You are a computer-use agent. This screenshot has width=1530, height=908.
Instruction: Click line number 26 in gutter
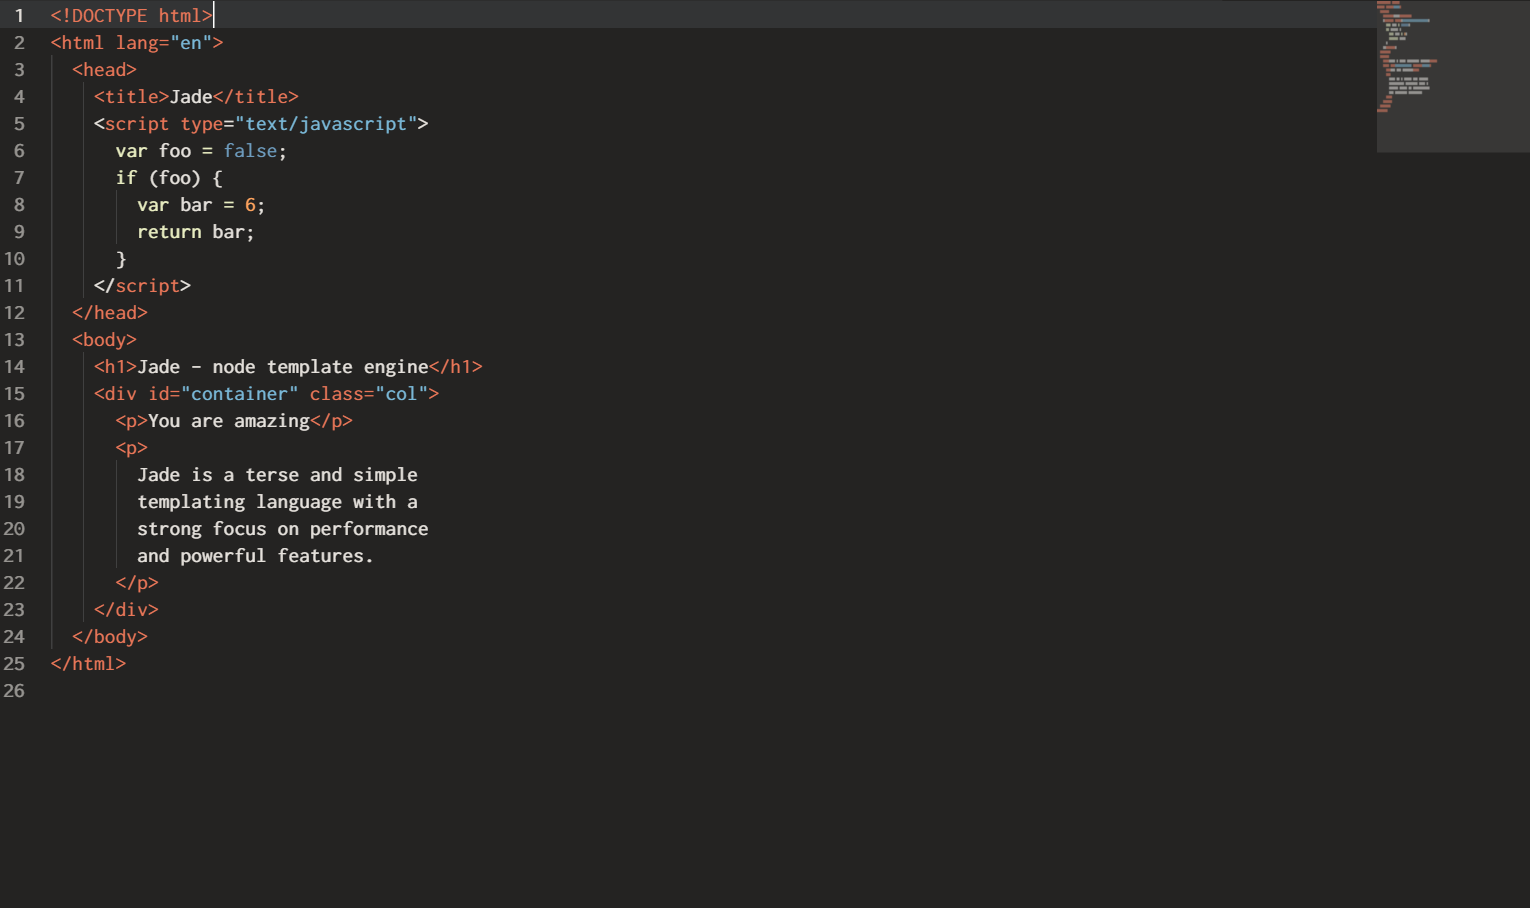pyautogui.click(x=14, y=691)
